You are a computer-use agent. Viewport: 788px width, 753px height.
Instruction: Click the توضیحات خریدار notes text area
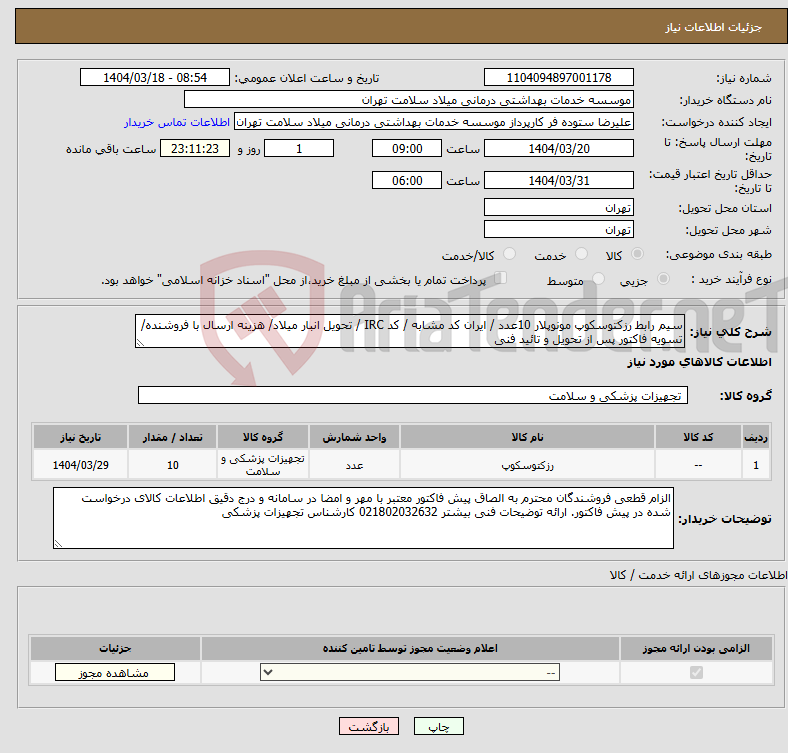(364, 518)
